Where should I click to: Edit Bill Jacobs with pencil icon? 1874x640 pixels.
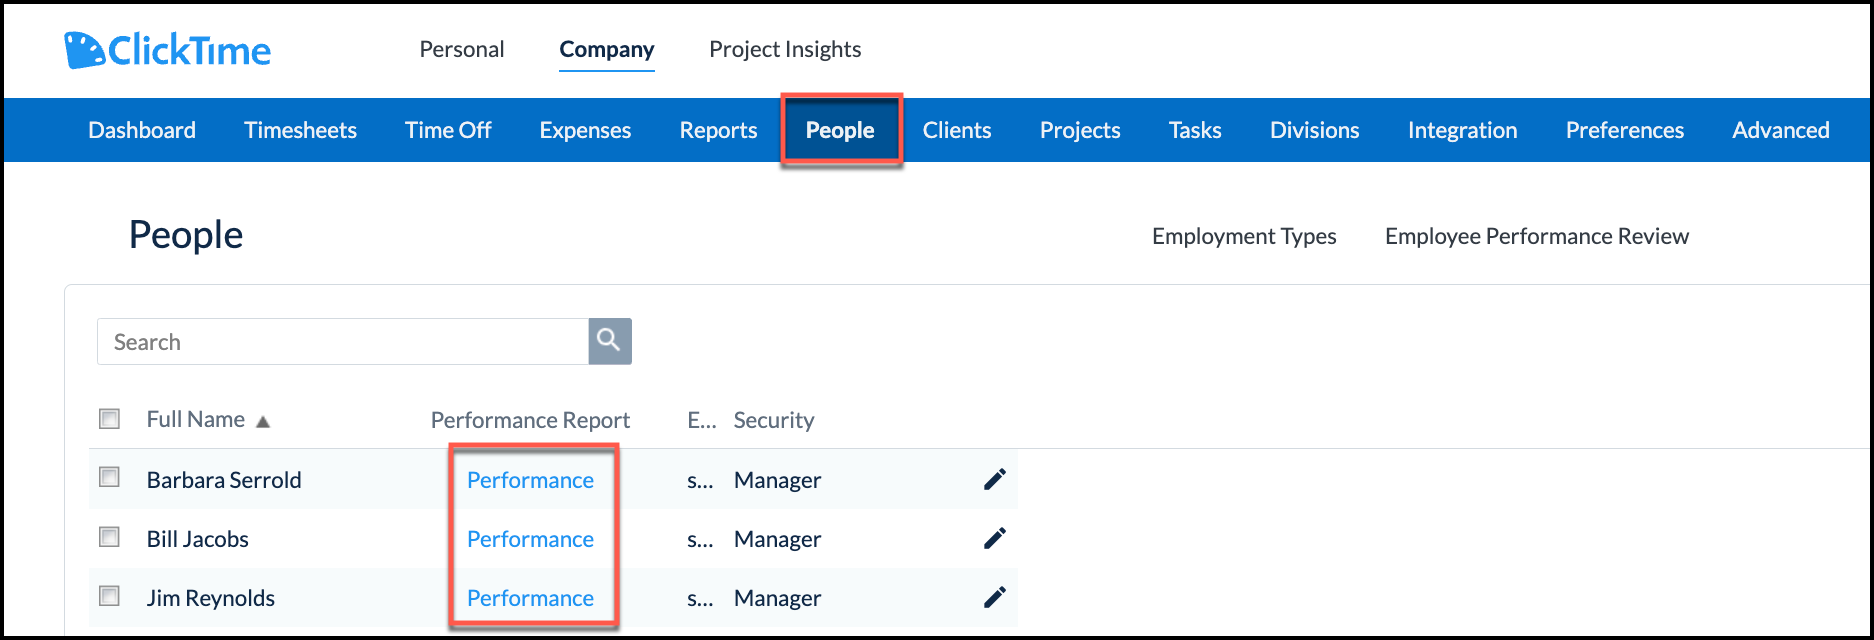tap(994, 539)
